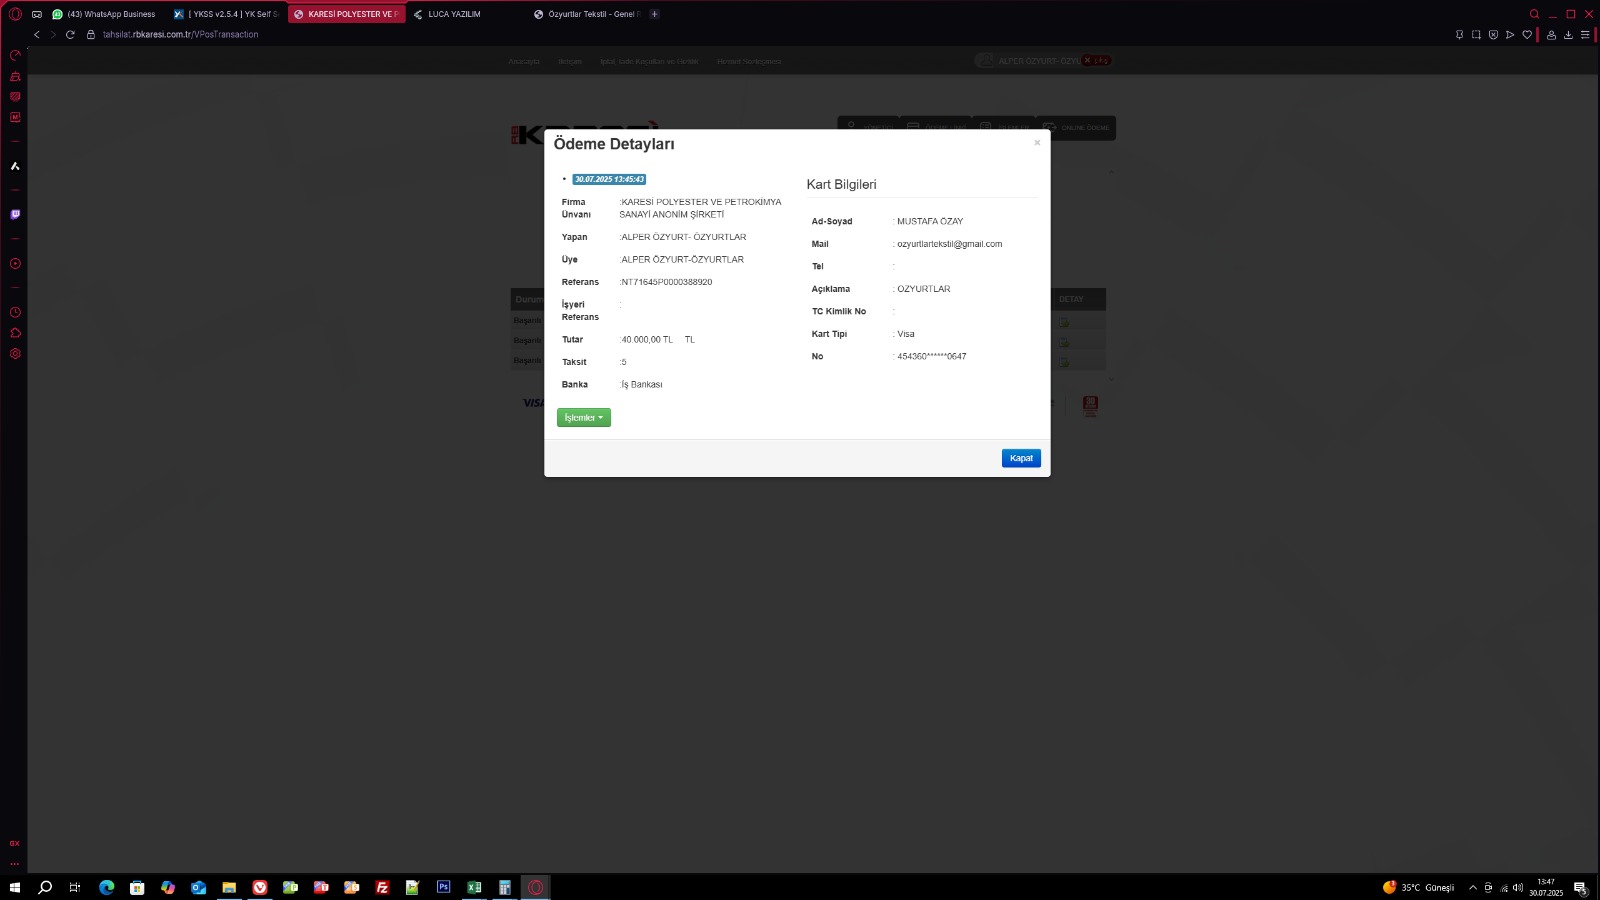Open Twitch in the Opera sidebar
This screenshot has height=900, width=1600.
[x=15, y=214]
